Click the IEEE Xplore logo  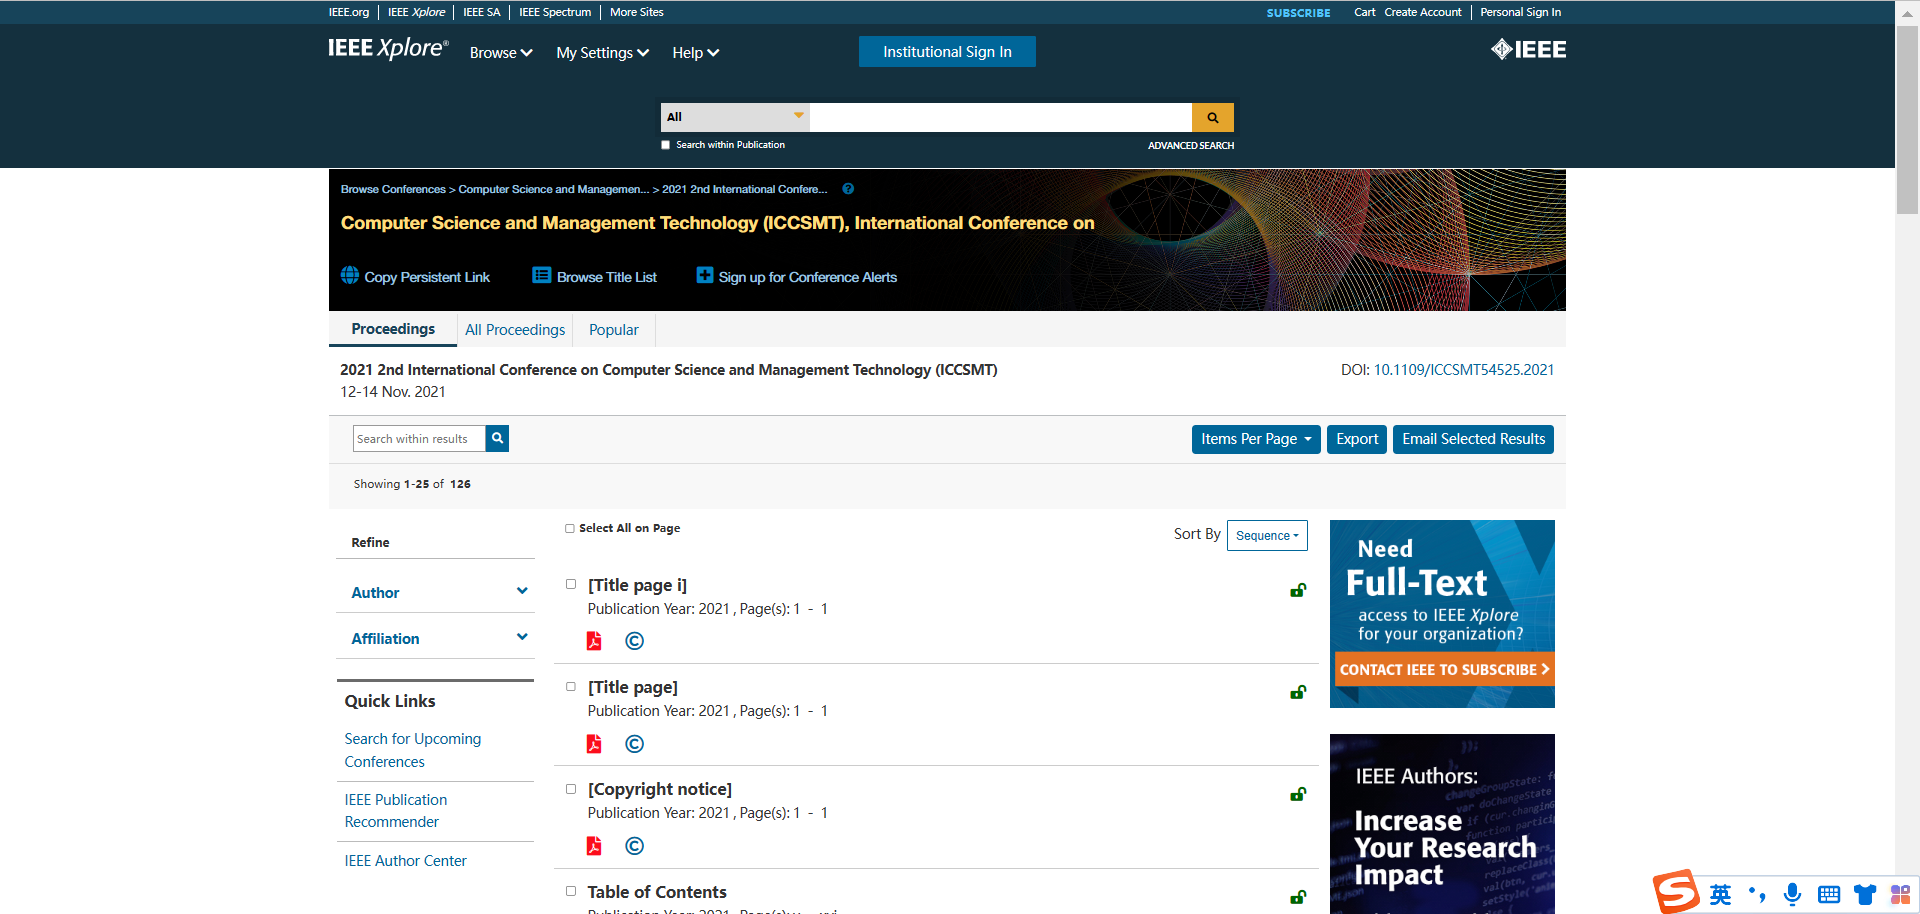tap(388, 49)
